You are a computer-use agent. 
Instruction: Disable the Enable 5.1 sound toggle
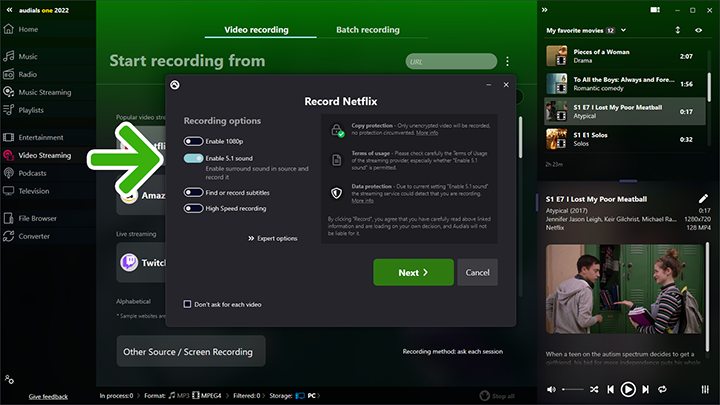click(193, 158)
